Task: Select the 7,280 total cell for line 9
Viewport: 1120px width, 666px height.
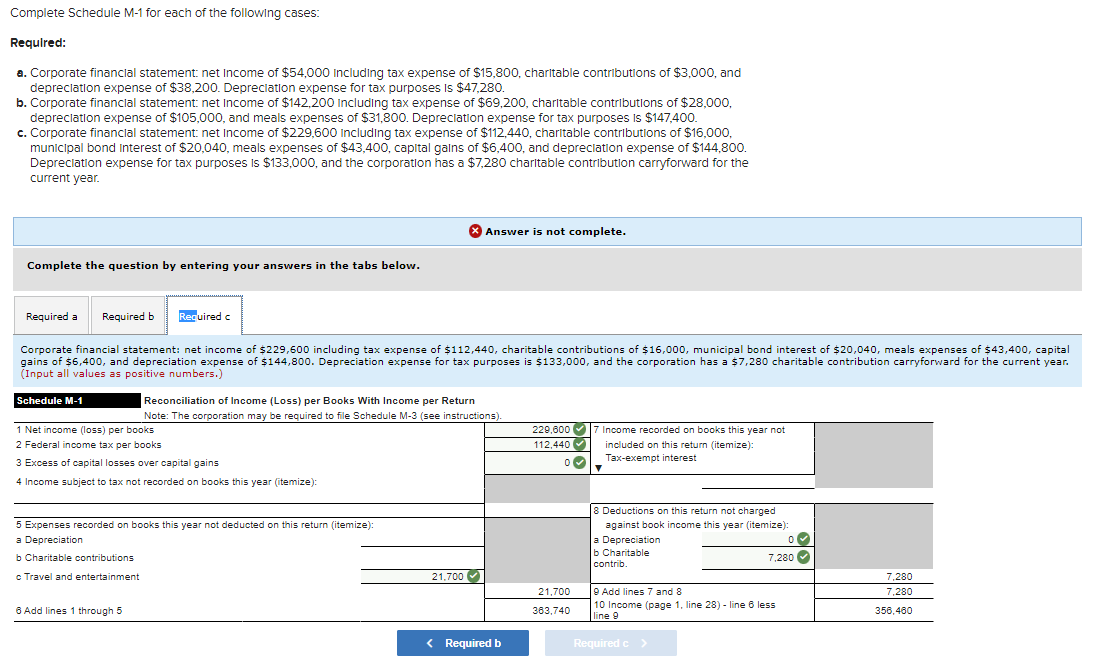Action: pos(899,589)
